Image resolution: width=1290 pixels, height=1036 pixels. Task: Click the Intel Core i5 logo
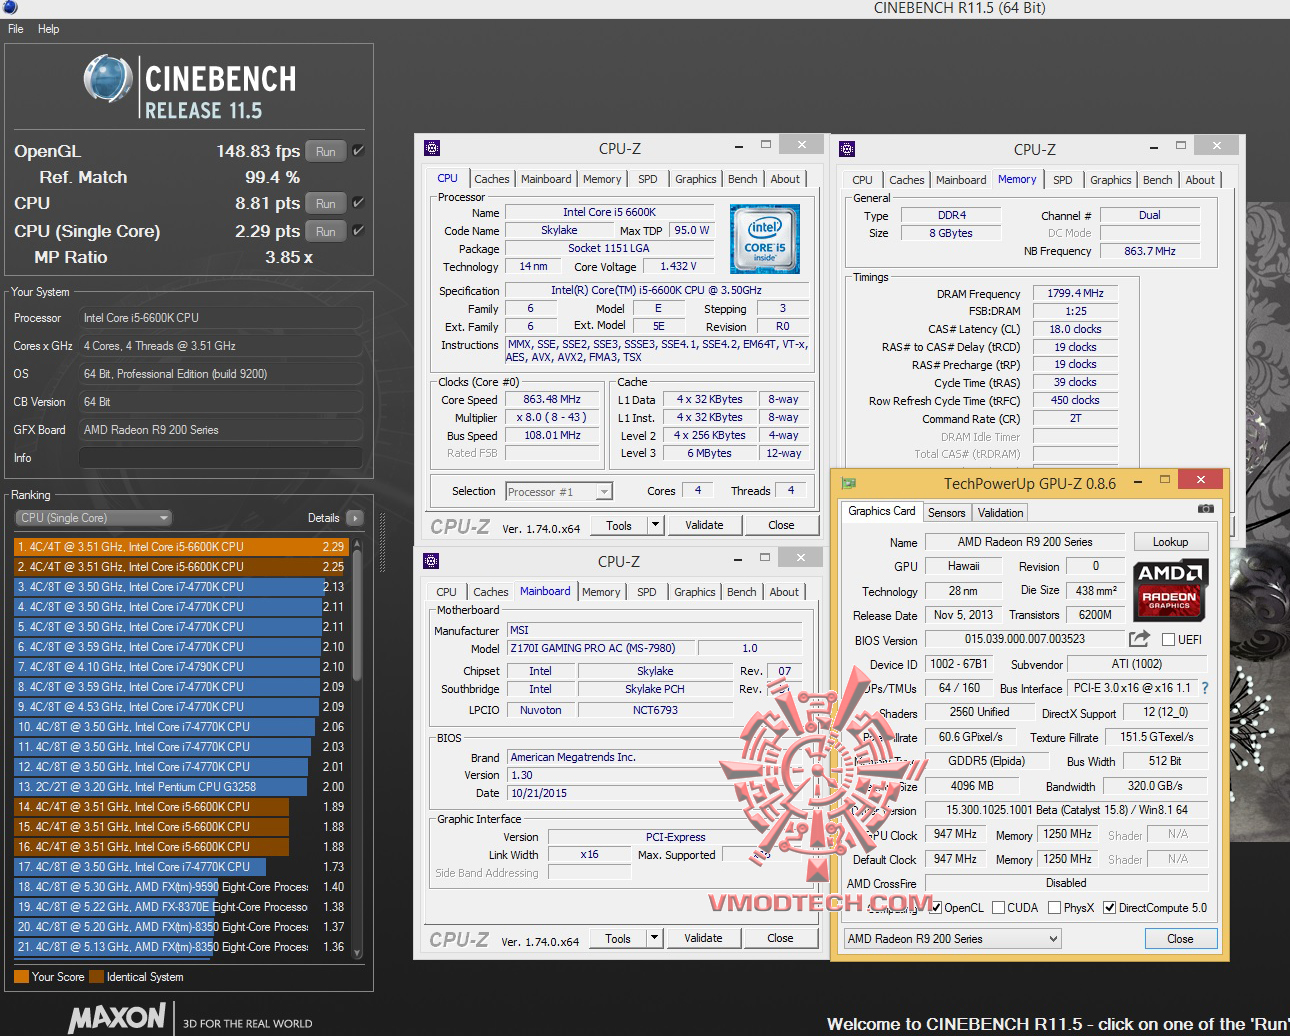coord(764,238)
